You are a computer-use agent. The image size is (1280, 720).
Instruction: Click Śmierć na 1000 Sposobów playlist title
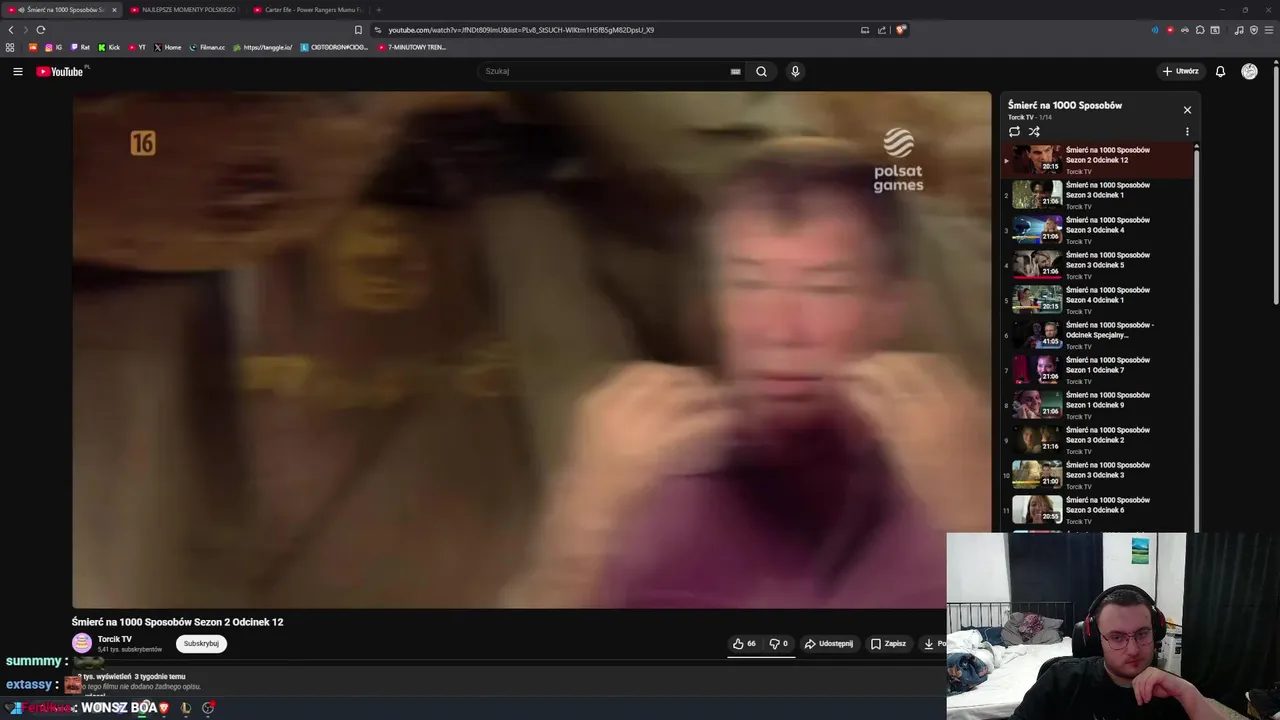coord(1065,105)
